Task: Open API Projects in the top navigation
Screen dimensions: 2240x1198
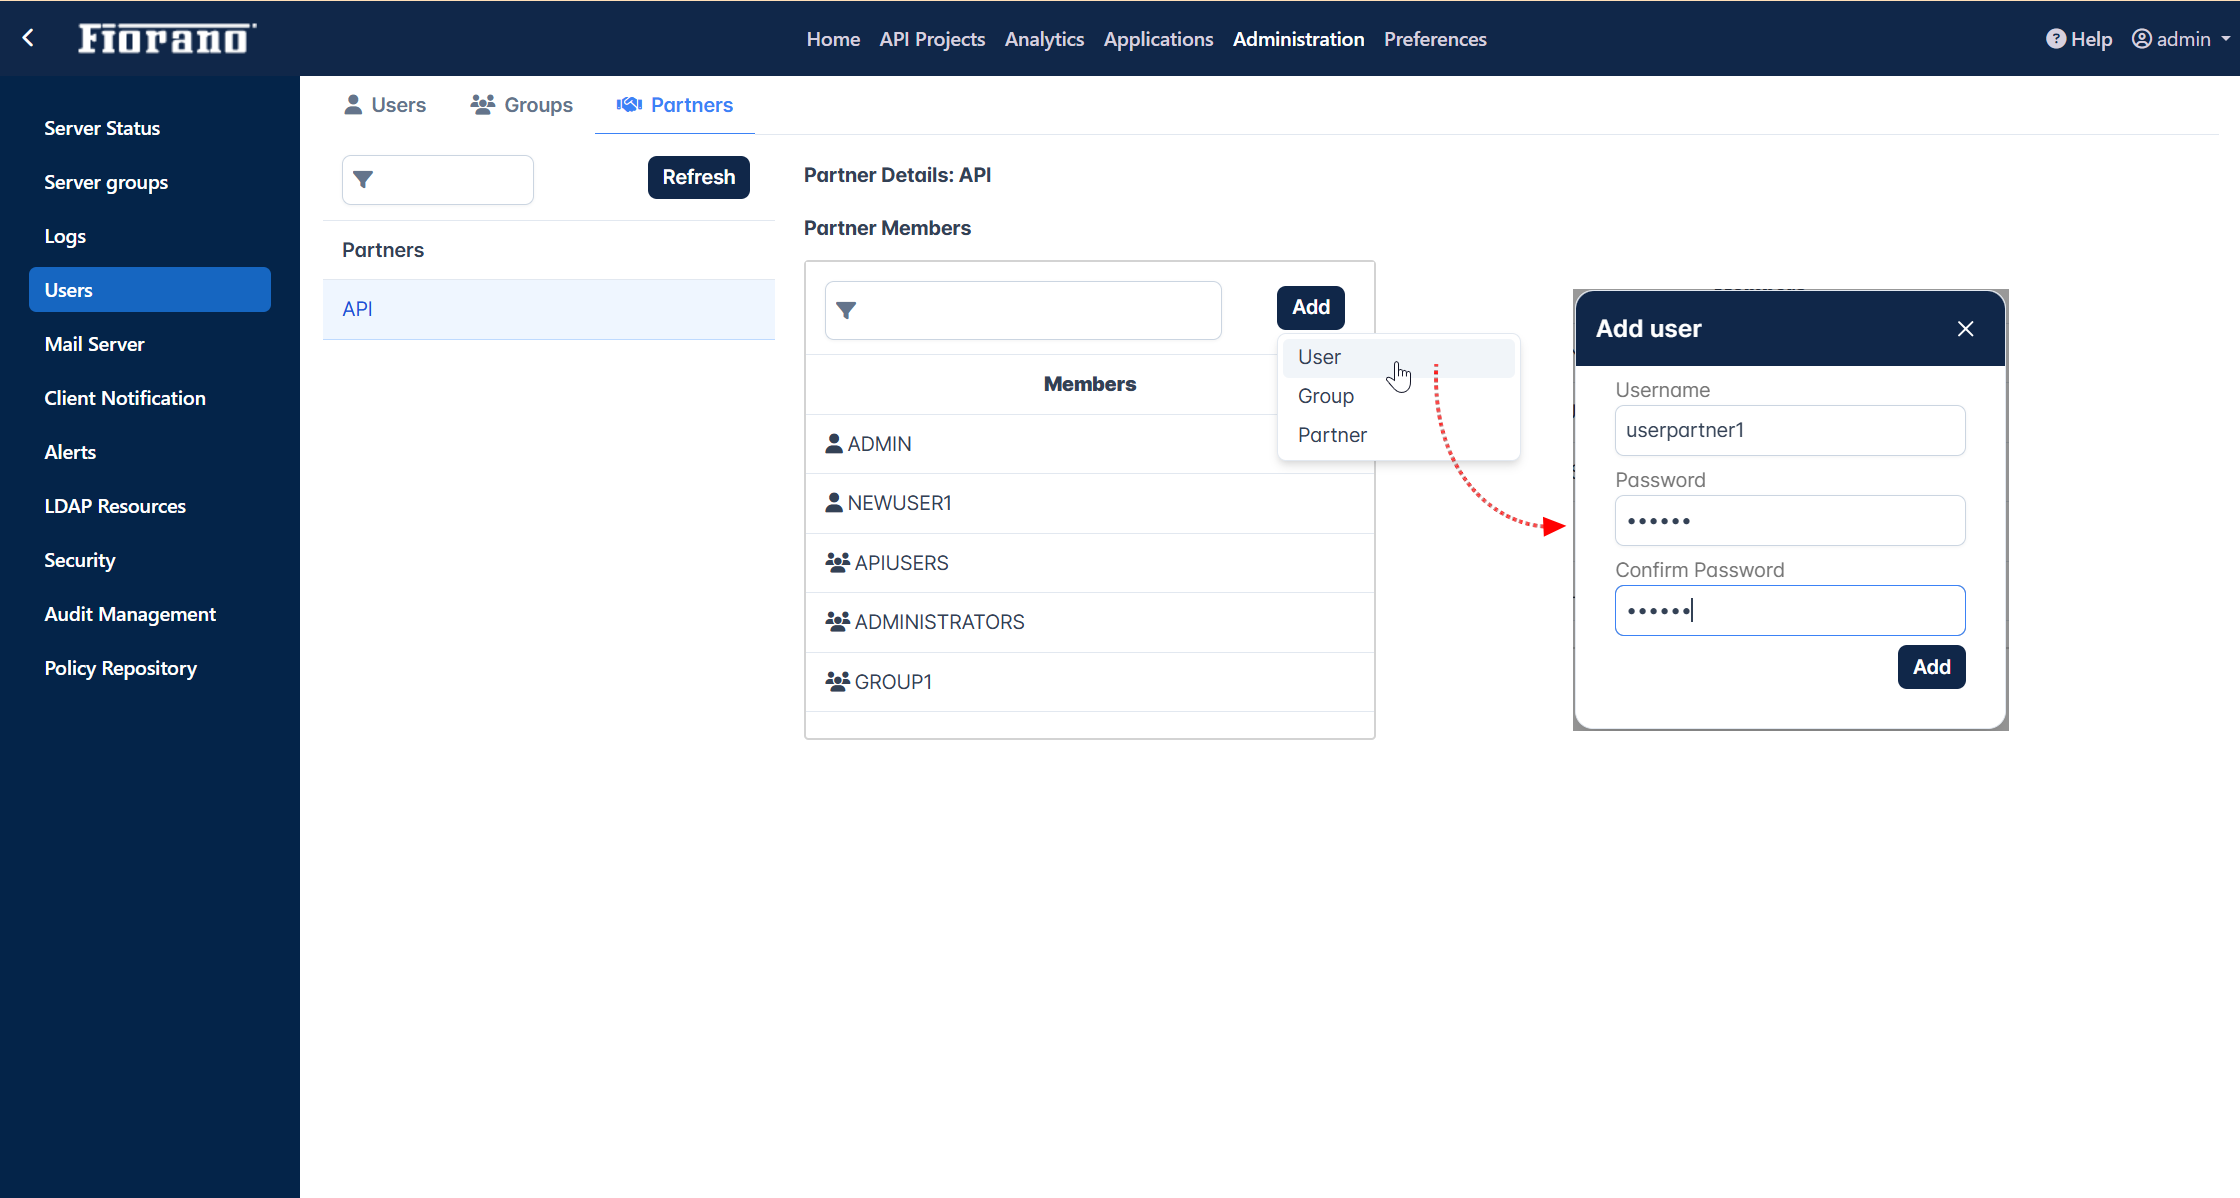Action: point(932,39)
